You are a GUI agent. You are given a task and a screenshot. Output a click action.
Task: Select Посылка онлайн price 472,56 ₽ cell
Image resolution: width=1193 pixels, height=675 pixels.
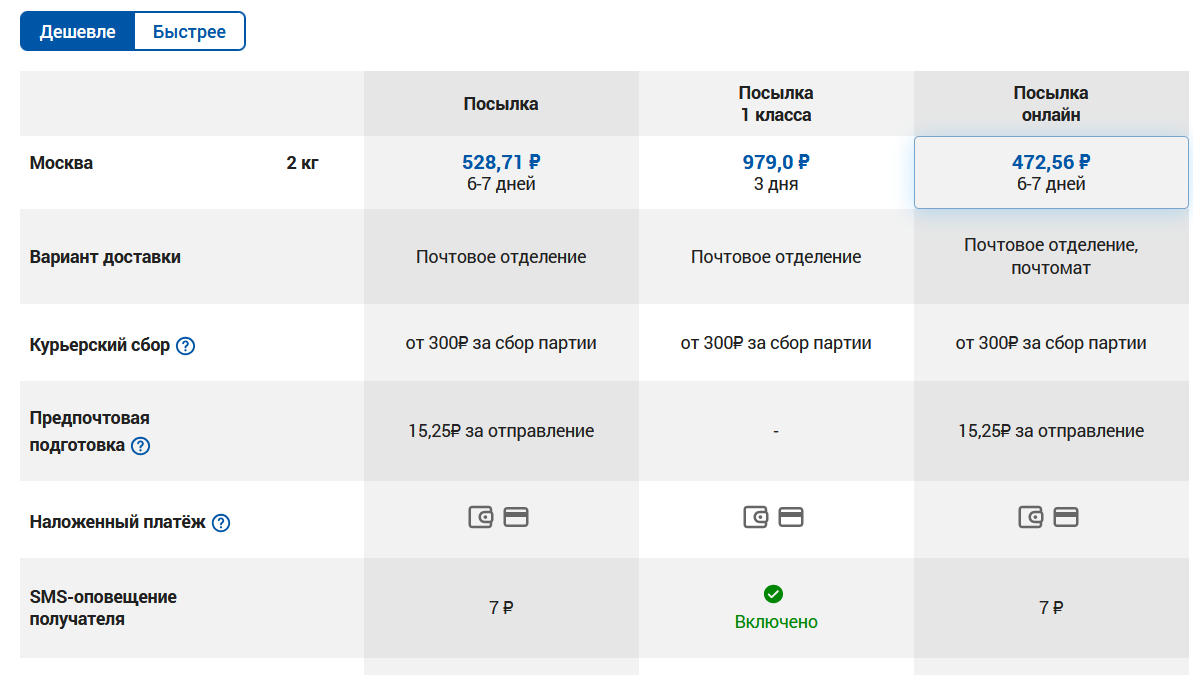pos(1051,172)
